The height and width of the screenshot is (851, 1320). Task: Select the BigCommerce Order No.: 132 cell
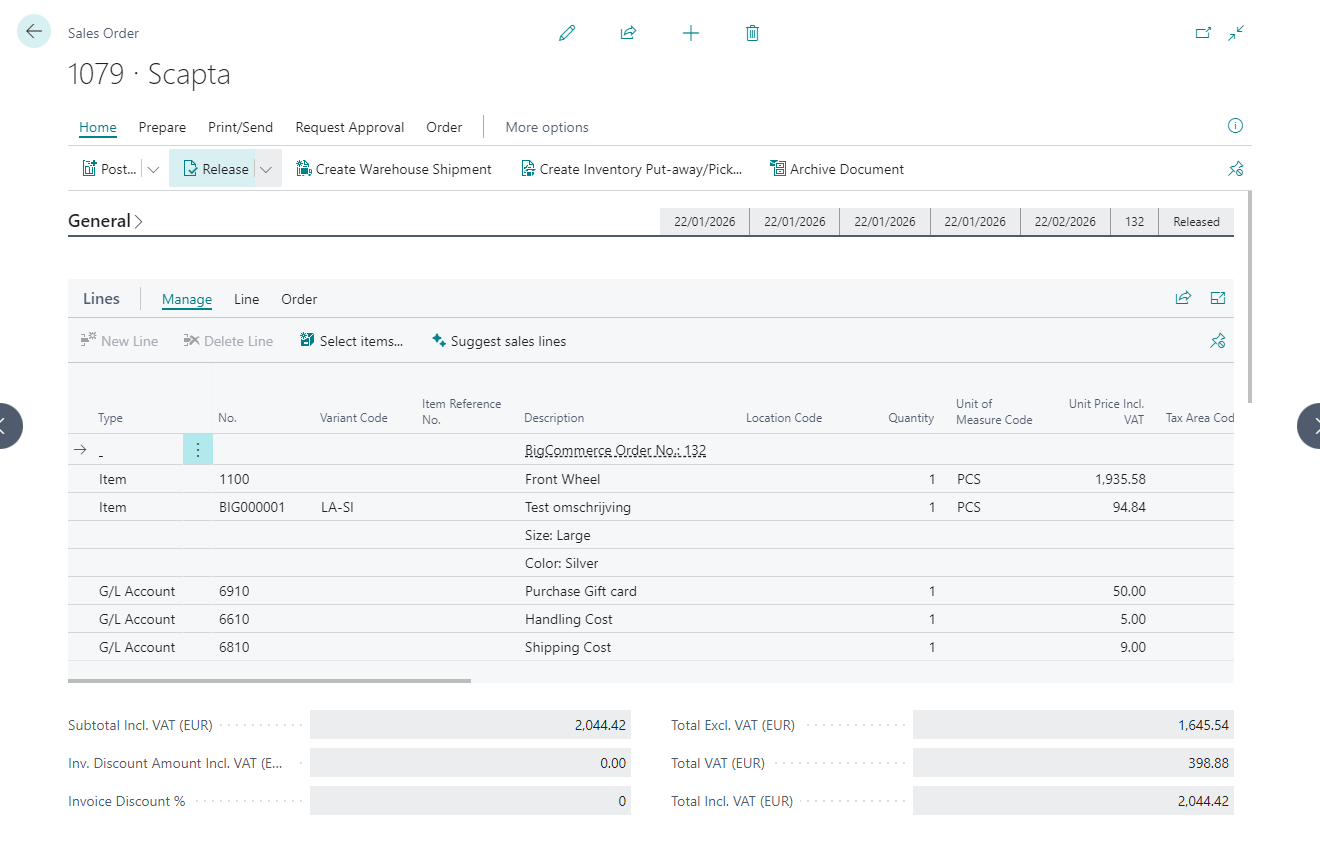[616, 450]
